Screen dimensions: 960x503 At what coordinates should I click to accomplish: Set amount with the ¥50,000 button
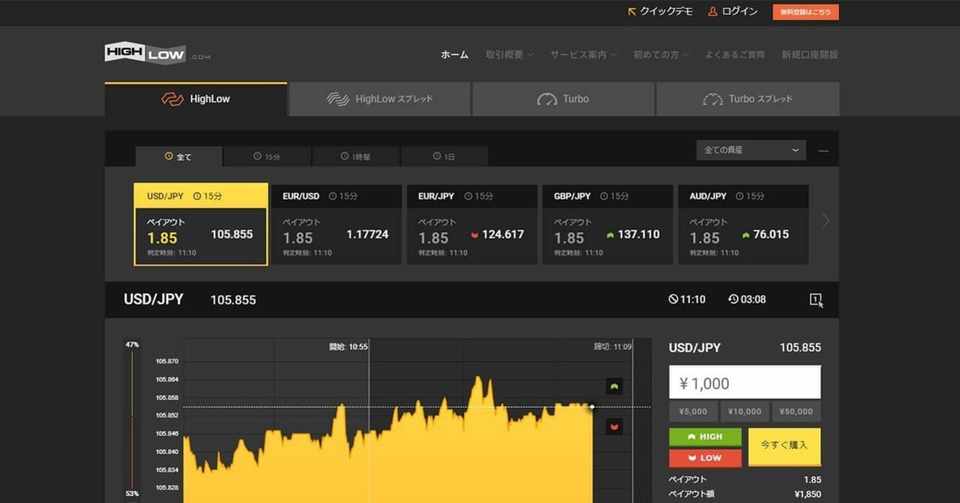click(x=796, y=412)
